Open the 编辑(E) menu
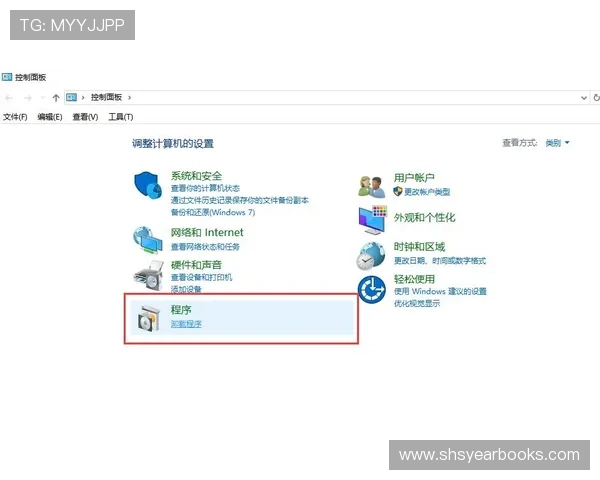 (50, 117)
